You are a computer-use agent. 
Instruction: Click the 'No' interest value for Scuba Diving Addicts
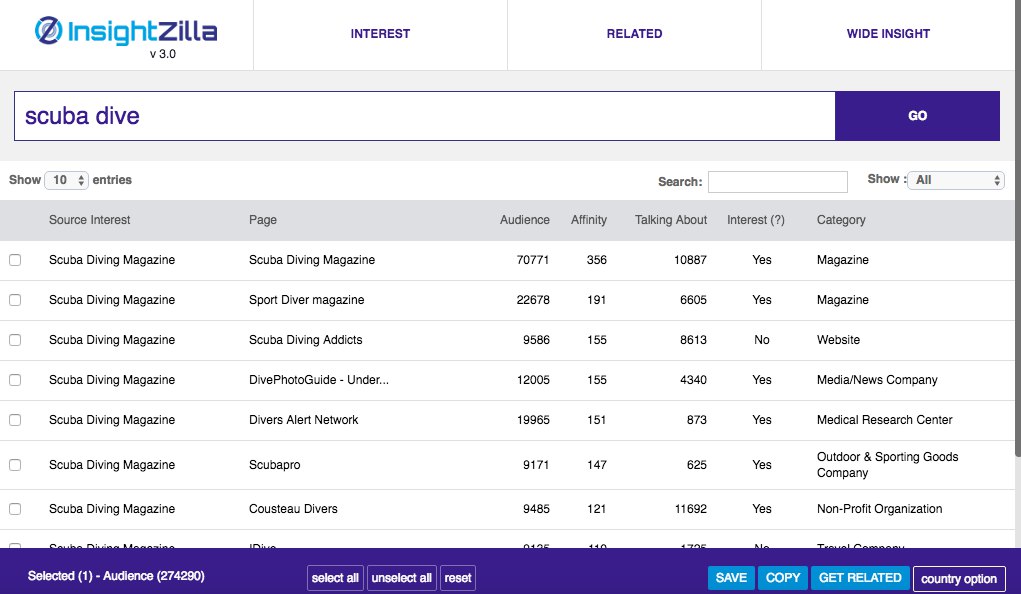point(762,340)
